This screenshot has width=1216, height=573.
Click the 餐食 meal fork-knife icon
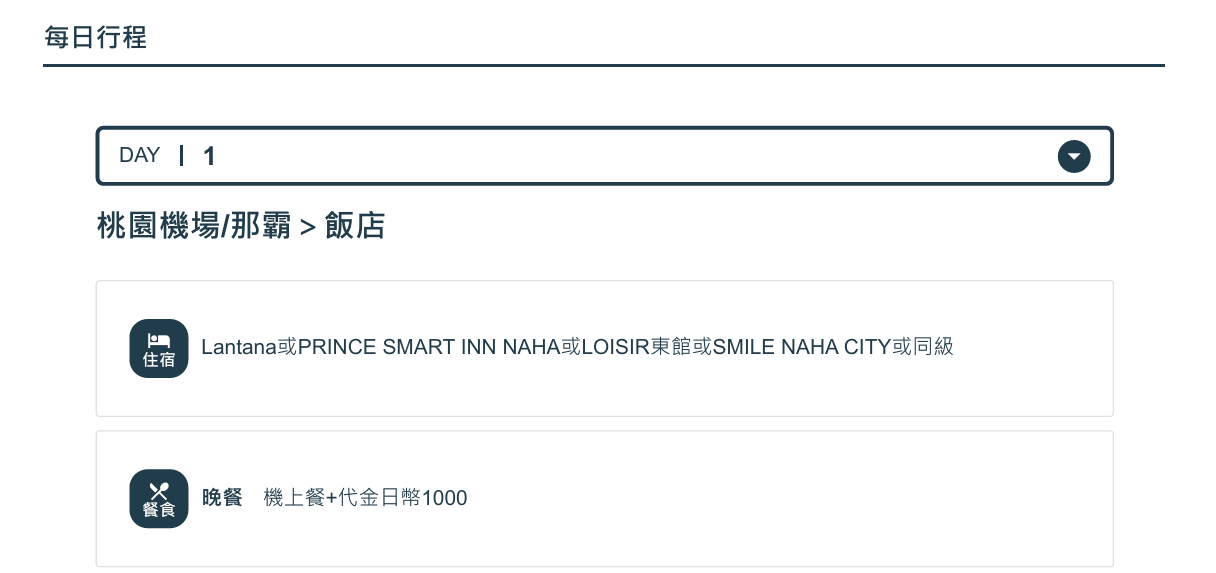[x=159, y=498]
